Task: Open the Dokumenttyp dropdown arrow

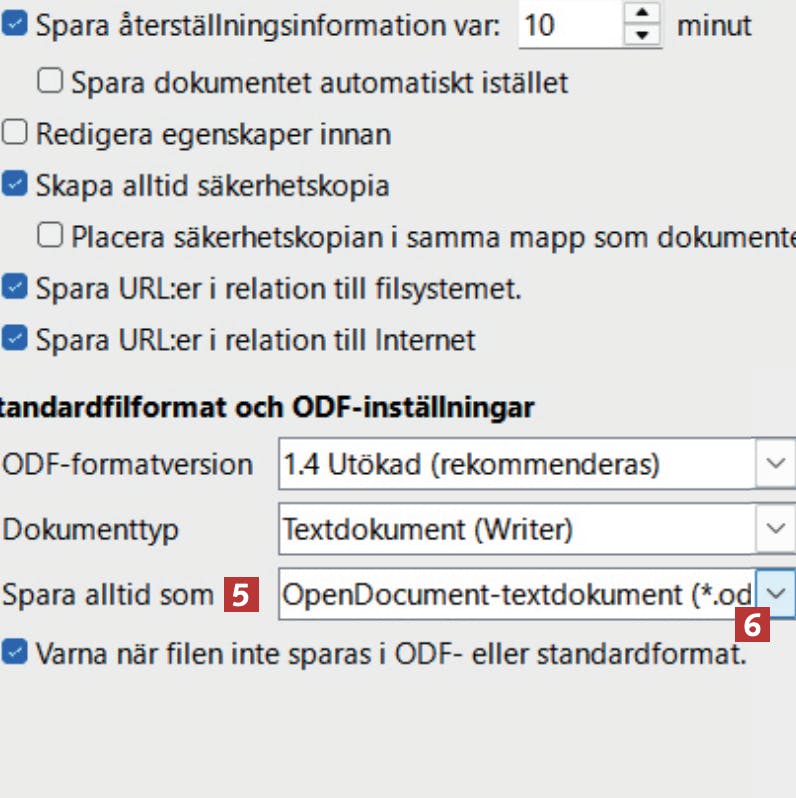Action: tap(775, 529)
